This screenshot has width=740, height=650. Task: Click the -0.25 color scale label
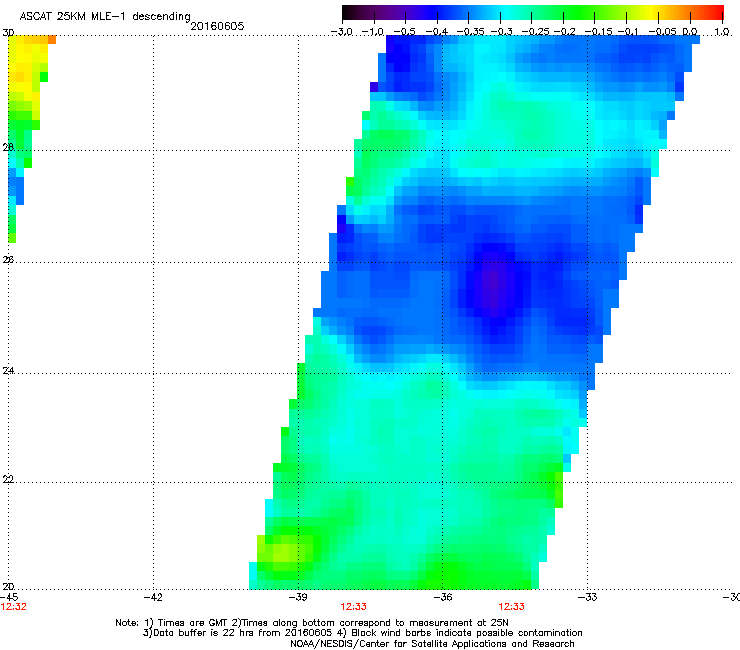point(535,32)
